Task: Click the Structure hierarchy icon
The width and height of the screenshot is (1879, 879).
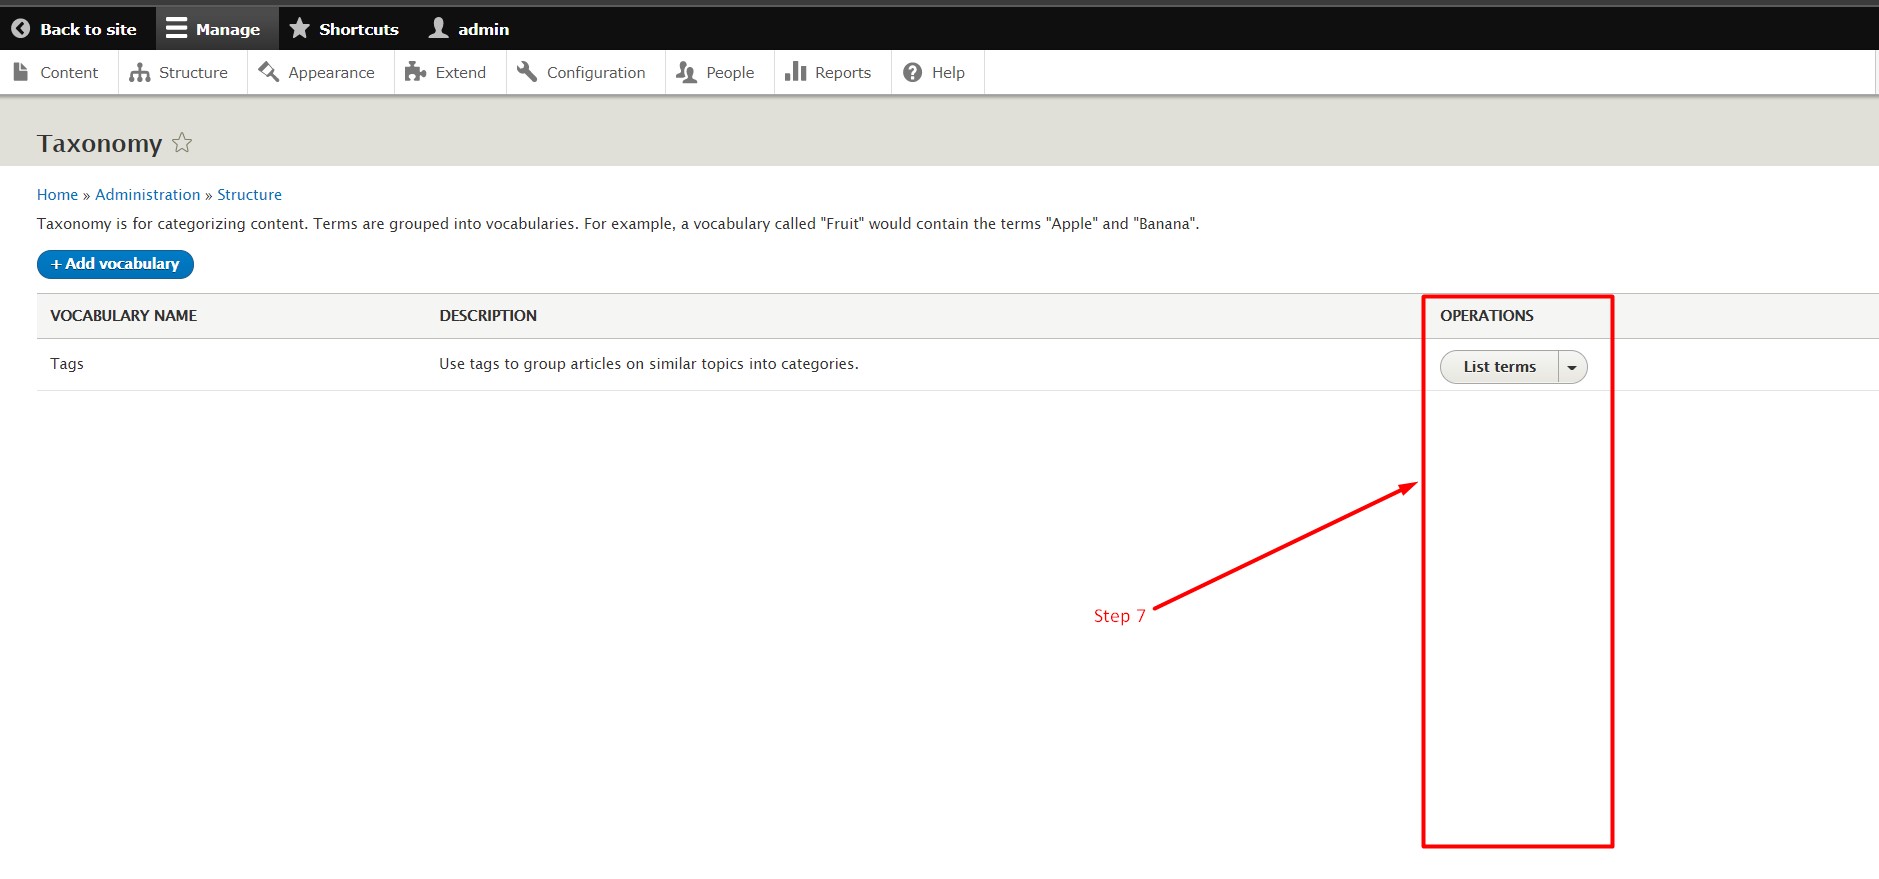Action: pos(140,72)
